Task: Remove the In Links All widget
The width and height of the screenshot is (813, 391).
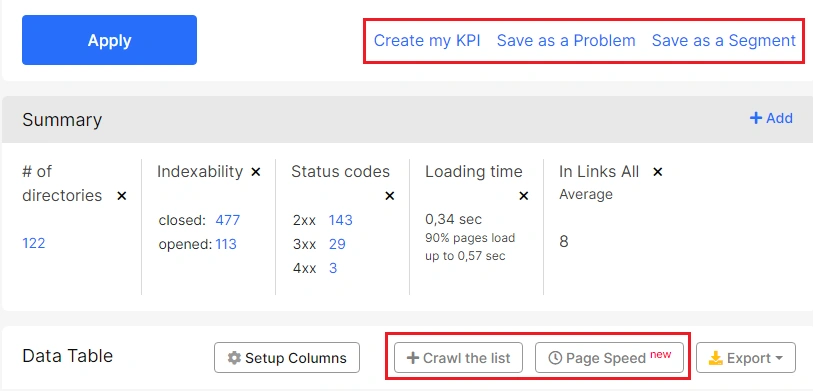Action: pyautogui.click(x=657, y=172)
